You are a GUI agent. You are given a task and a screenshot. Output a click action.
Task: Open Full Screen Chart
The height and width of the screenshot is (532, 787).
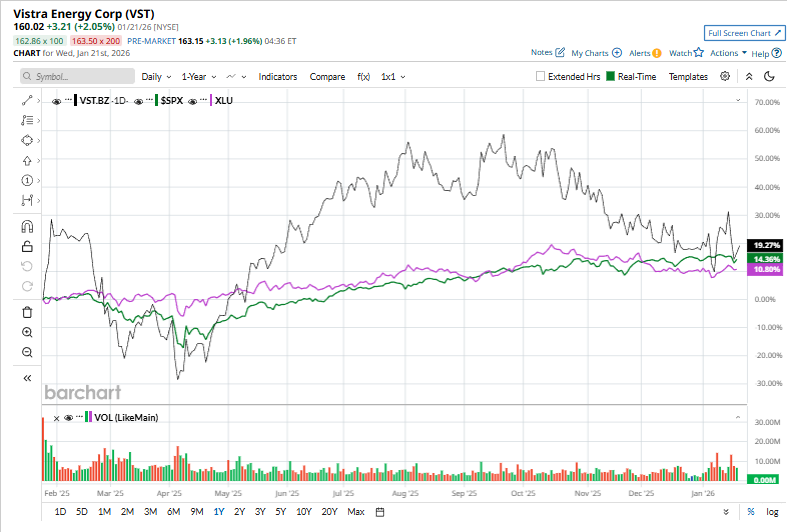(x=744, y=33)
